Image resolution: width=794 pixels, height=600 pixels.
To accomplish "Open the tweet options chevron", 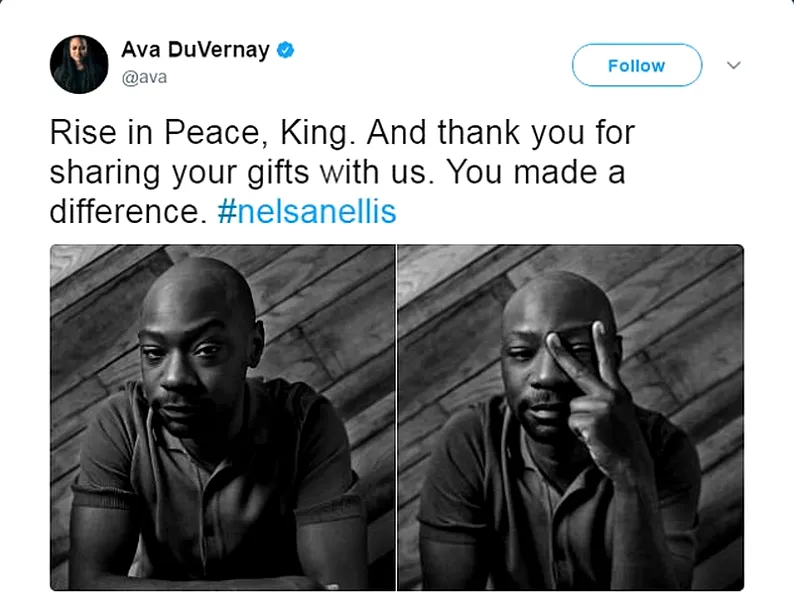I will pos(733,65).
